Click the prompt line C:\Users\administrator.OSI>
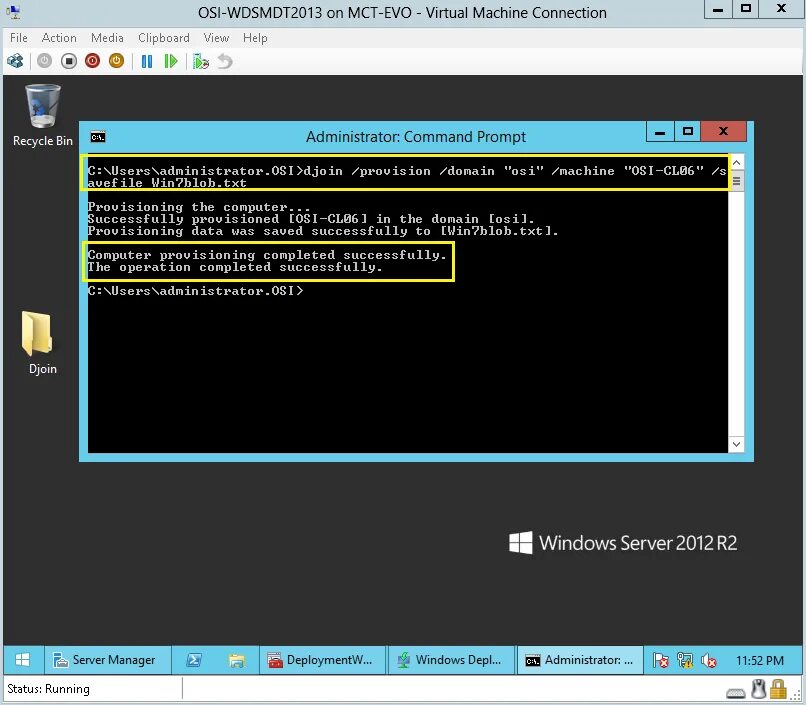806x705 pixels. 196,291
